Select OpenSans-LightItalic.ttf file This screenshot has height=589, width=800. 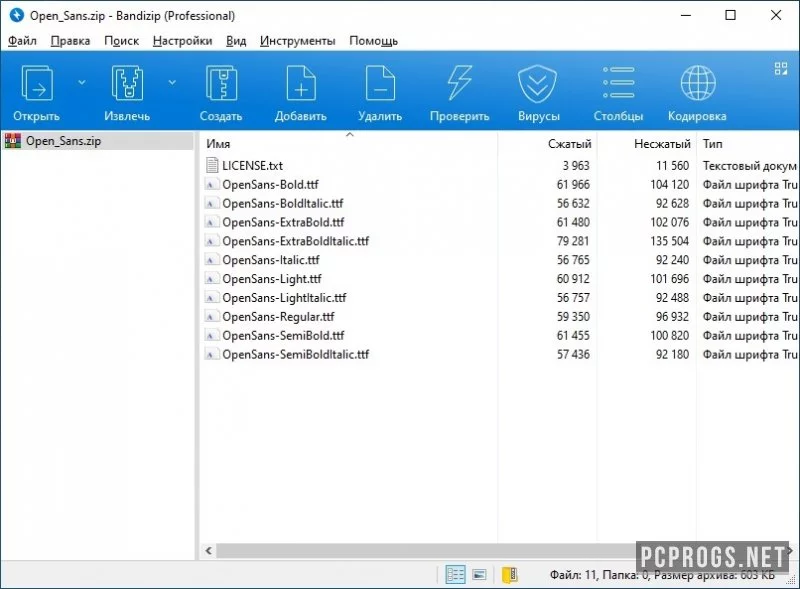[x=284, y=298]
